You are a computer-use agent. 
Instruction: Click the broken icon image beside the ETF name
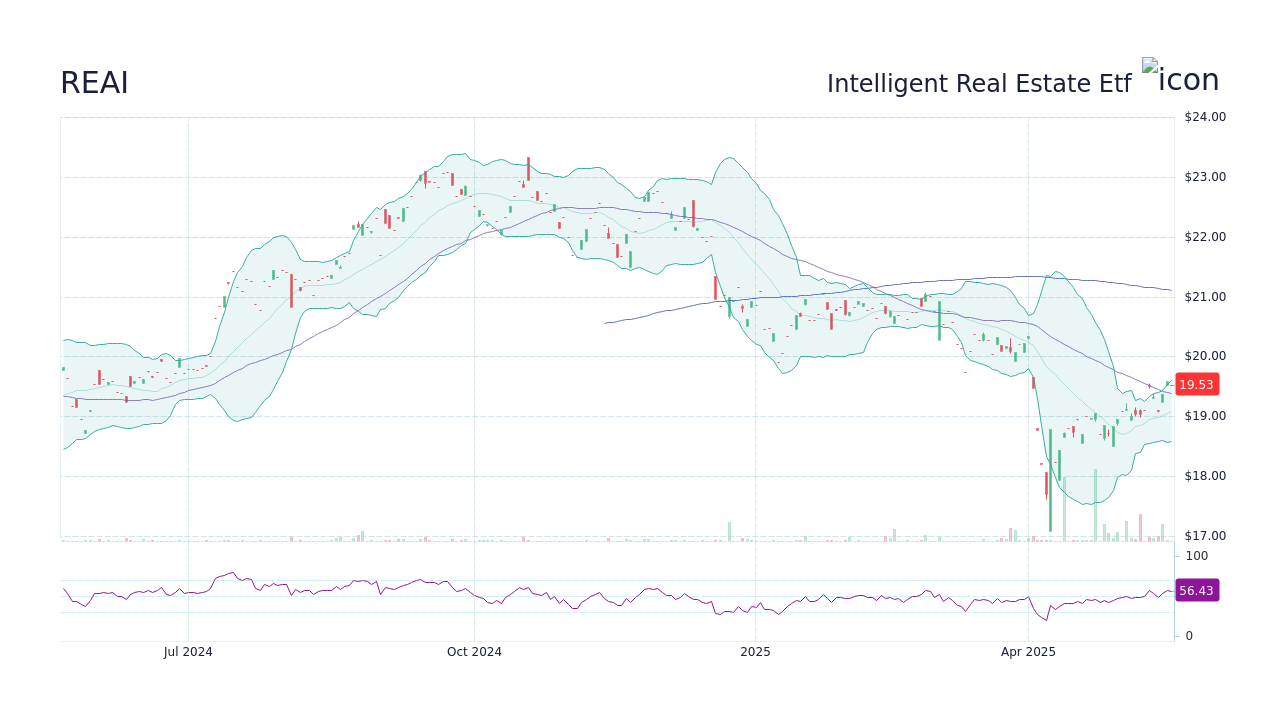[1181, 77]
